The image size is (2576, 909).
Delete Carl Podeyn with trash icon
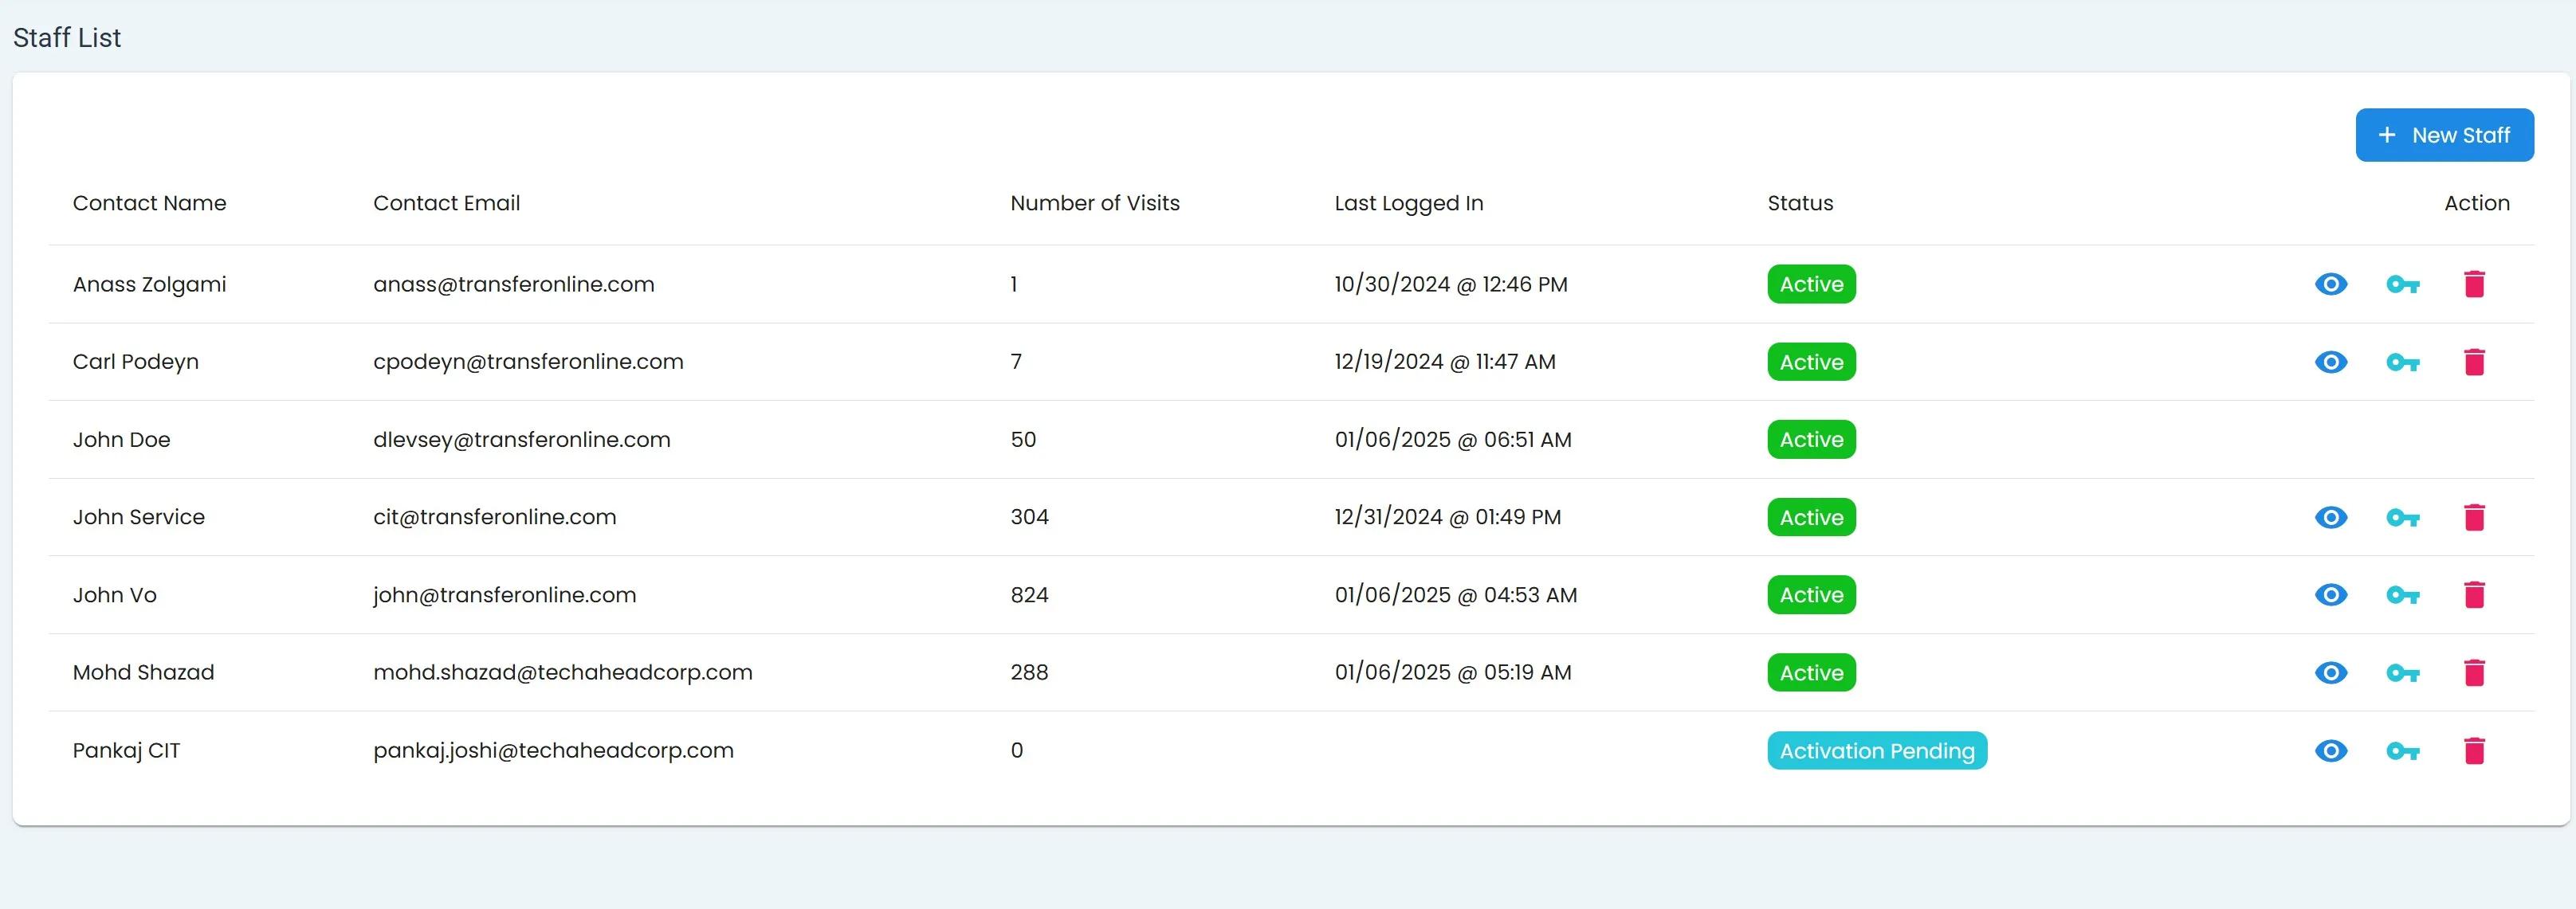[2474, 362]
